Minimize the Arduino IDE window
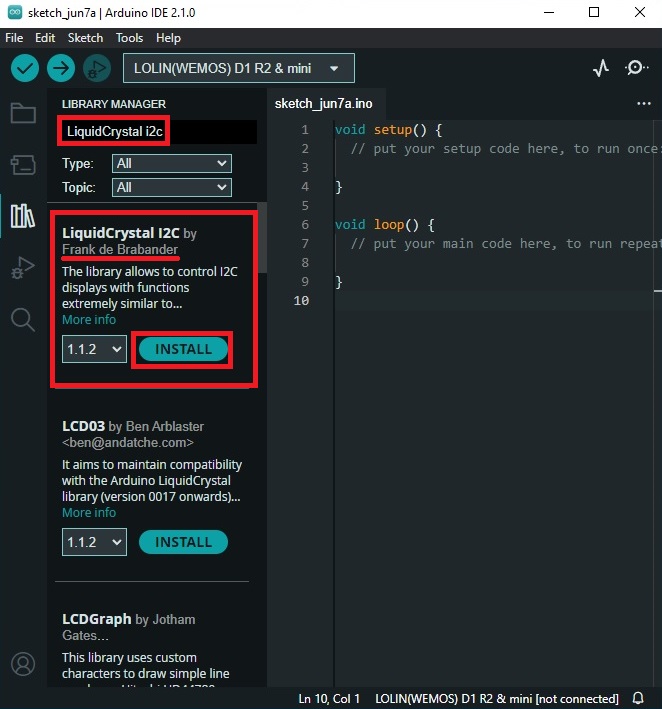This screenshot has height=709, width=662. pyautogui.click(x=549, y=13)
